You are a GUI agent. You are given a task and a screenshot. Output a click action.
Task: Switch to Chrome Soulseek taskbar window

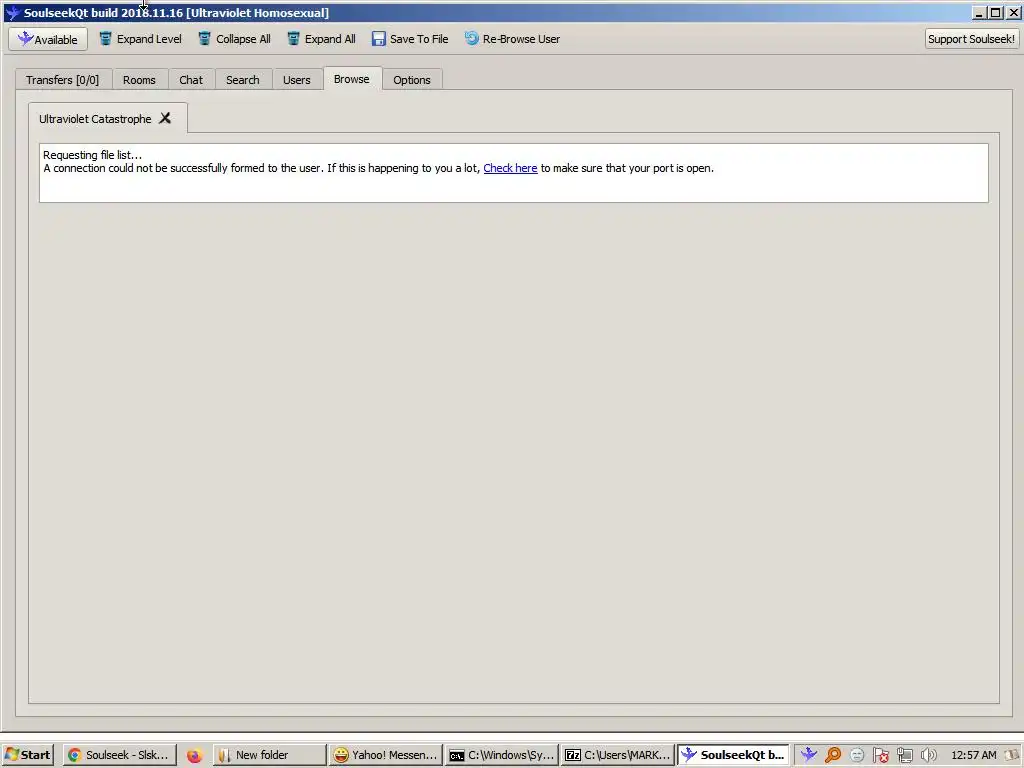tap(120, 755)
